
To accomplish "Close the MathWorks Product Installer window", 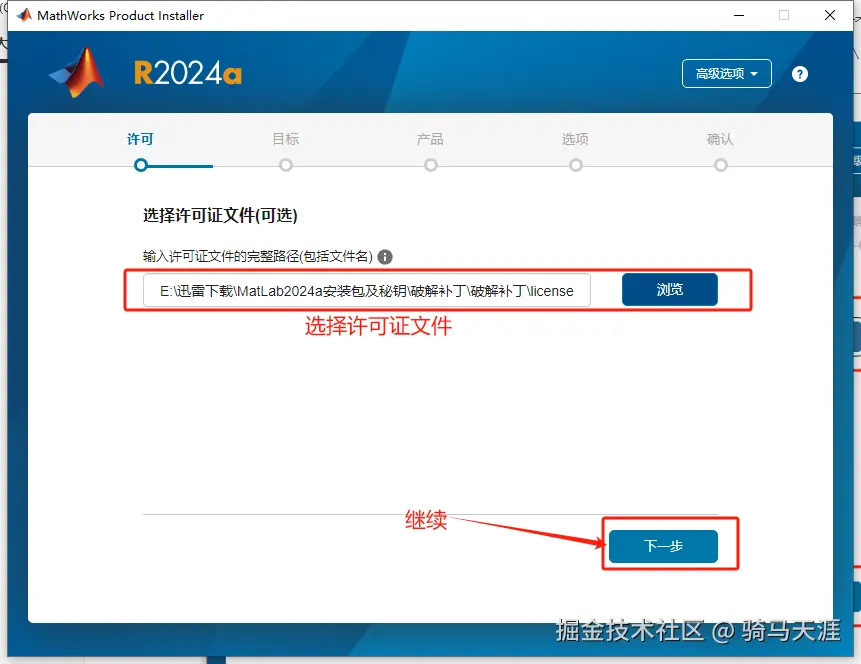I will 830,15.
